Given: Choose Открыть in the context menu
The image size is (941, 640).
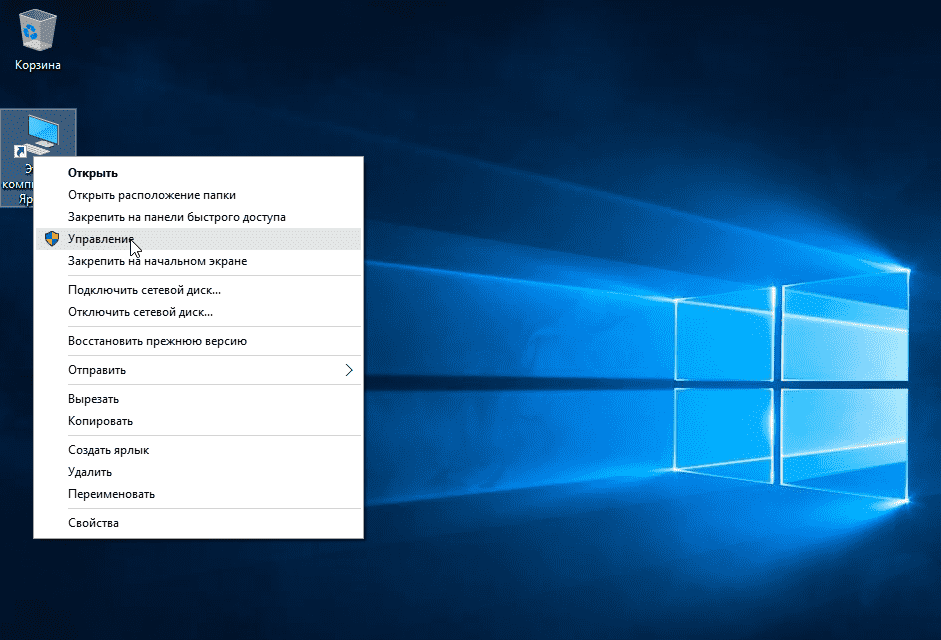Looking at the screenshot, I should click(93, 173).
